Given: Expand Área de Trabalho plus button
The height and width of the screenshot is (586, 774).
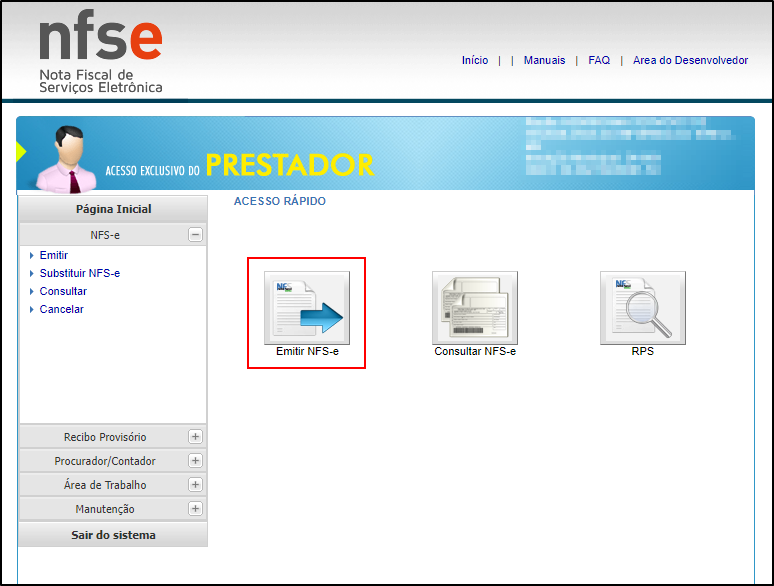Looking at the screenshot, I should (195, 485).
